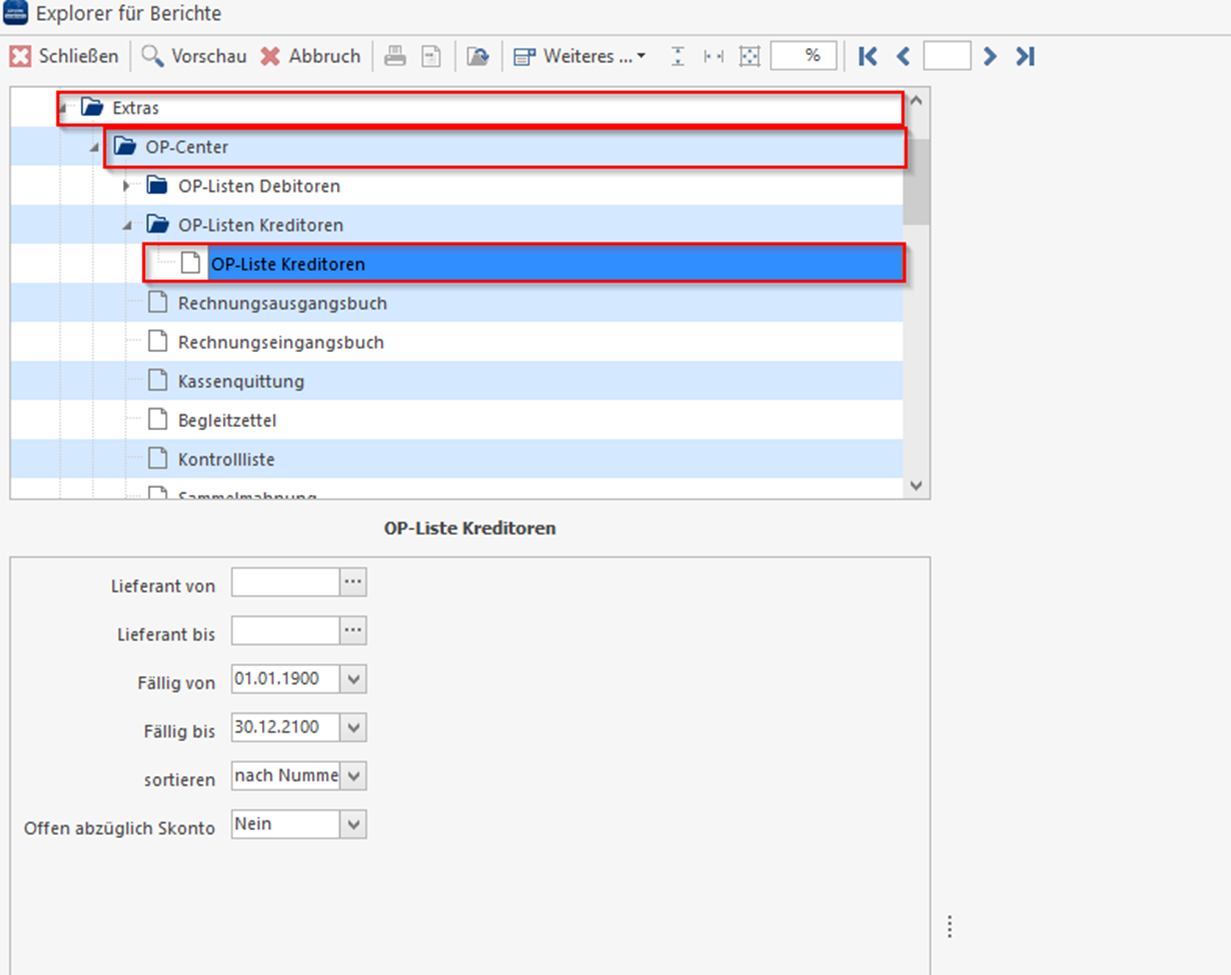The width and height of the screenshot is (1231, 975).
Task: Jump to the last page
Action: coord(1024,56)
